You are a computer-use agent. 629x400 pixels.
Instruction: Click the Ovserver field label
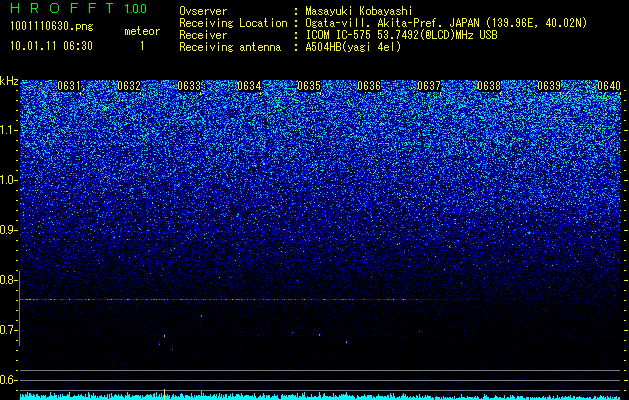point(203,11)
